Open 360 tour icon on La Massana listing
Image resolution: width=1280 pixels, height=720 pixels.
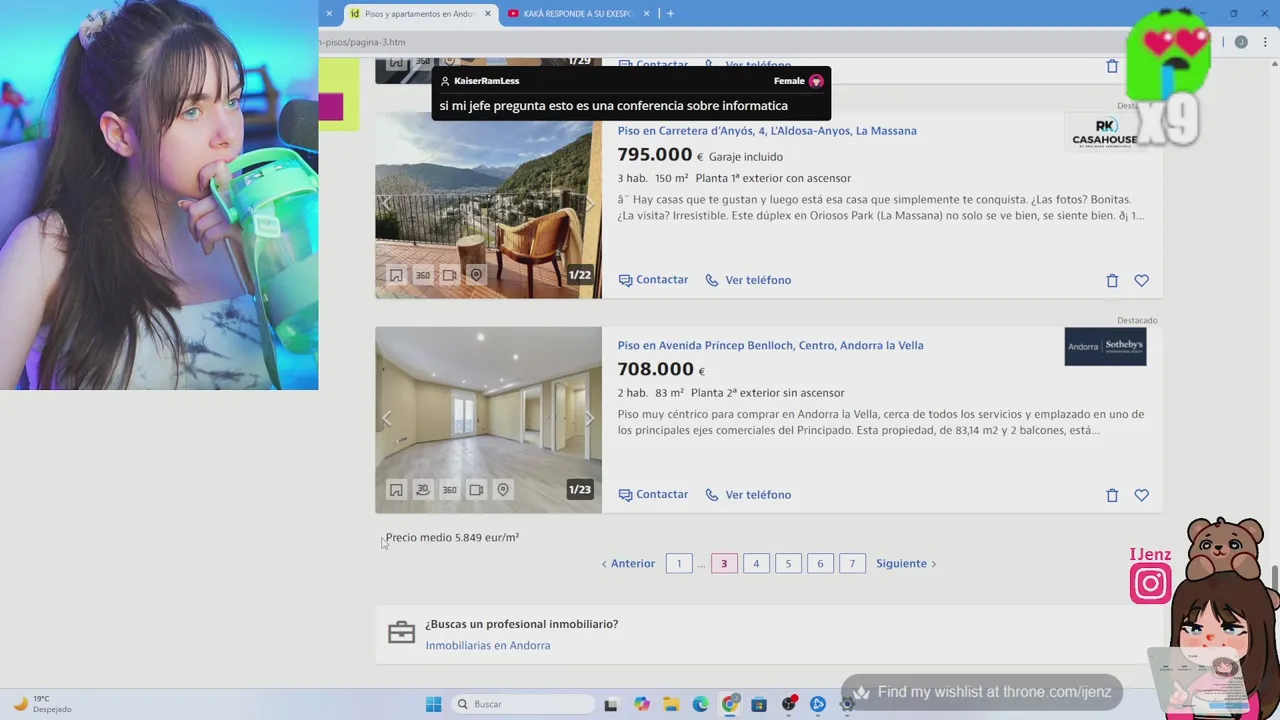pyautogui.click(x=423, y=275)
